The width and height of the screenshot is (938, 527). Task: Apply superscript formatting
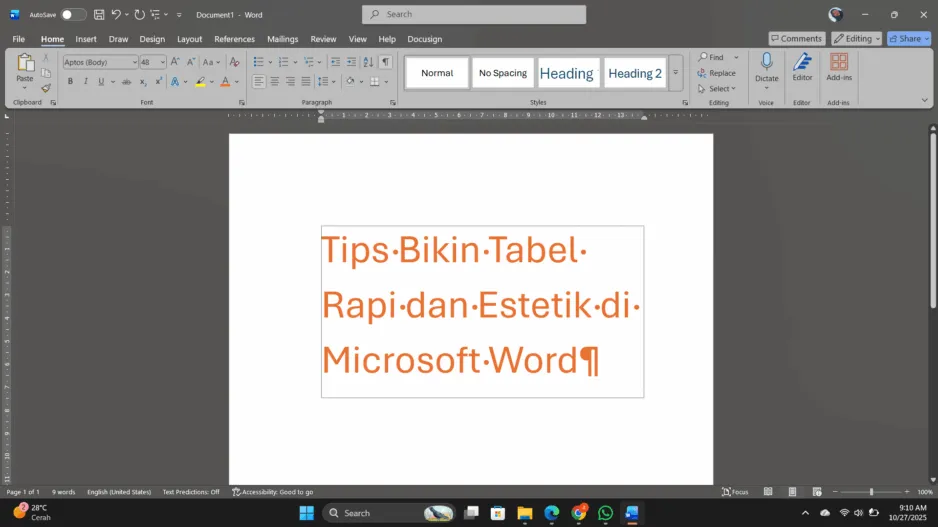(x=159, y=81)
